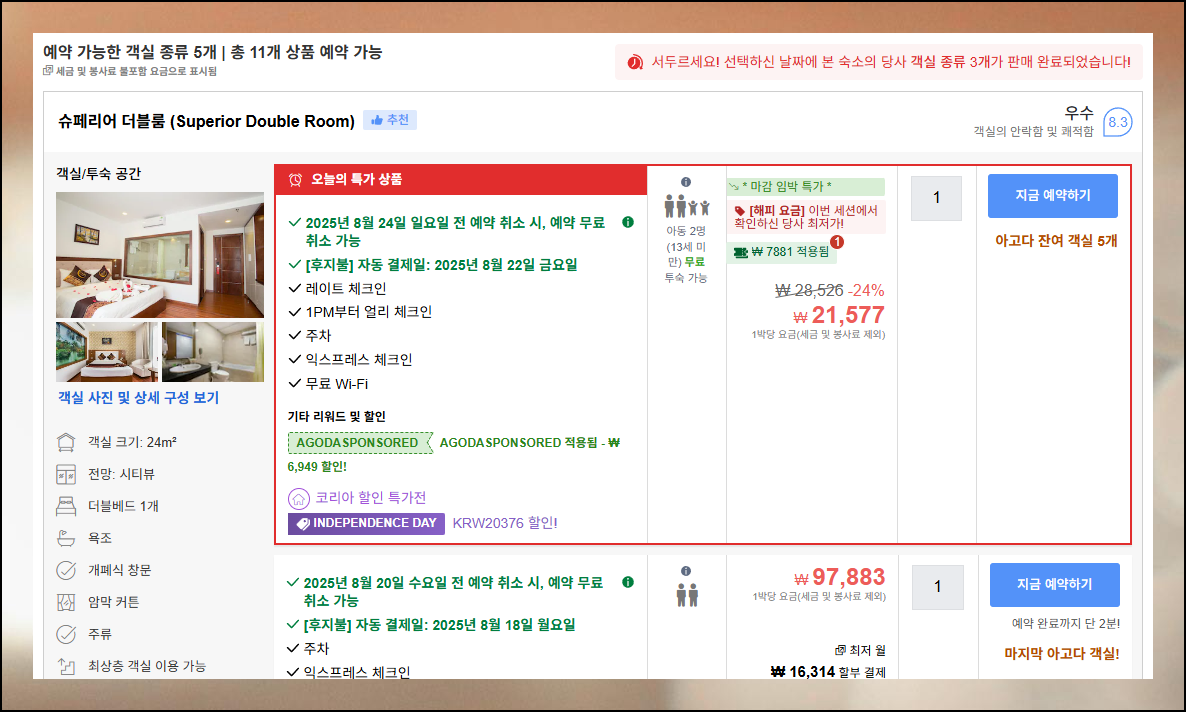
Task: Click the thumbs-up 추천 badge
Action: point(390,120)
